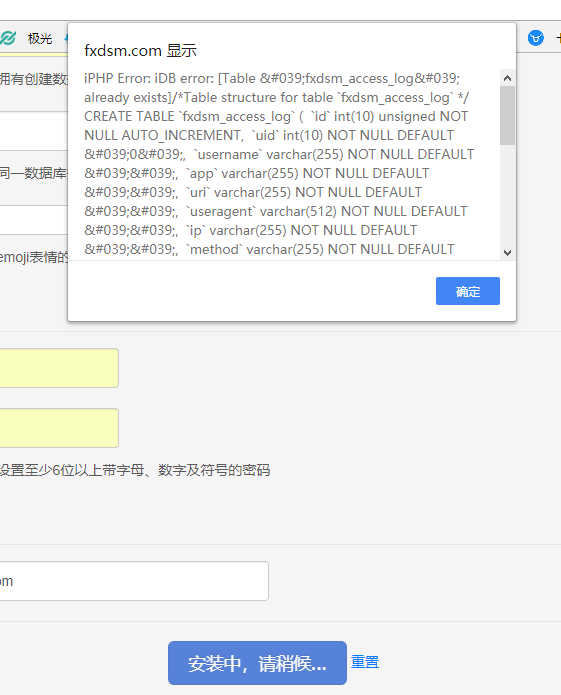Click the 安装中,请稍候... install button

pyautogui.click(x=257, y=663)
